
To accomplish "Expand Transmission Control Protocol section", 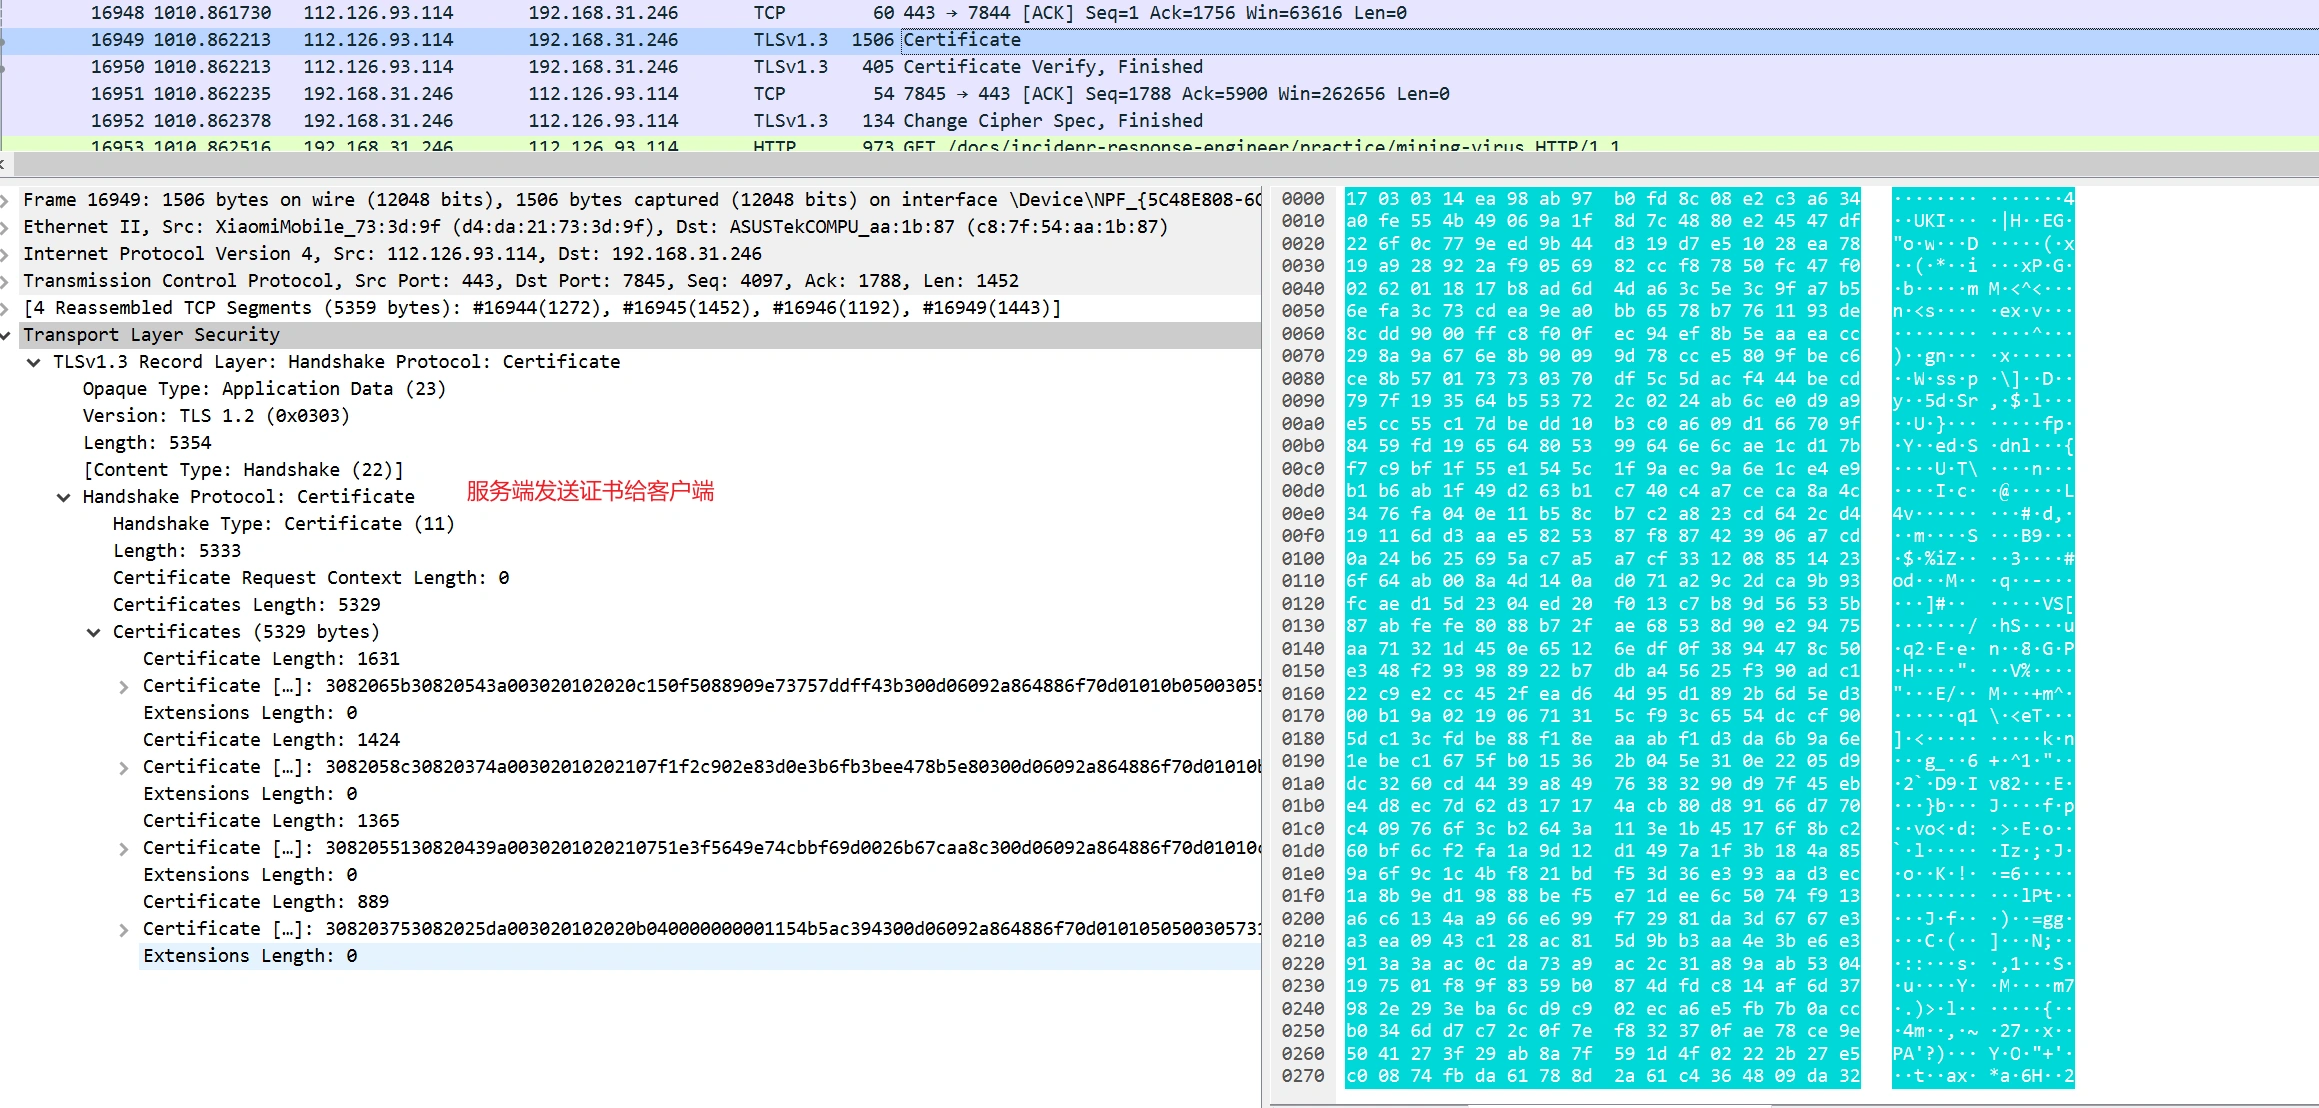I will [5, 281].
